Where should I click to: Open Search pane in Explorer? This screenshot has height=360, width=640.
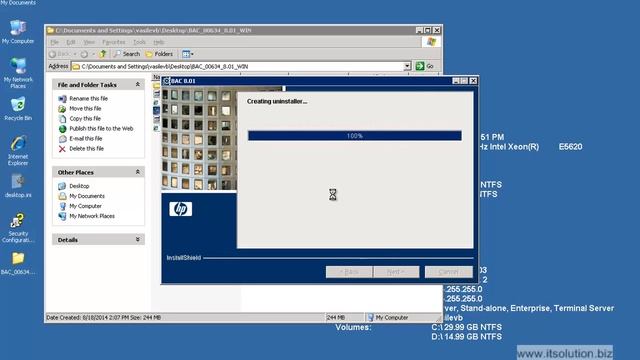(x=127, y=54)
